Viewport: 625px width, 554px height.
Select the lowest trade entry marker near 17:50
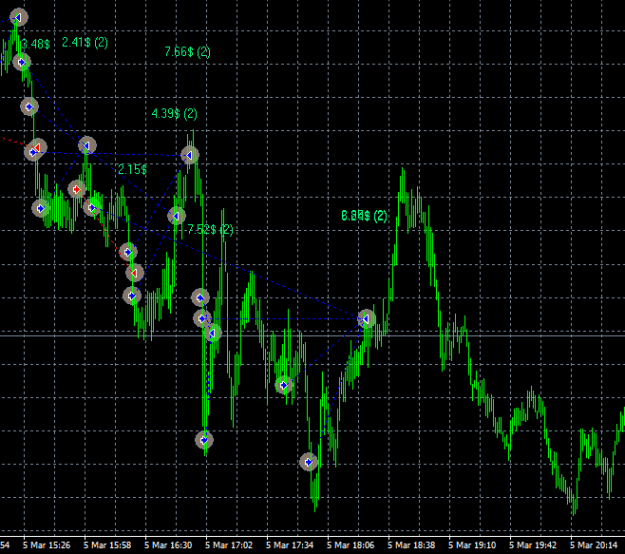click(x=308, y=462)
